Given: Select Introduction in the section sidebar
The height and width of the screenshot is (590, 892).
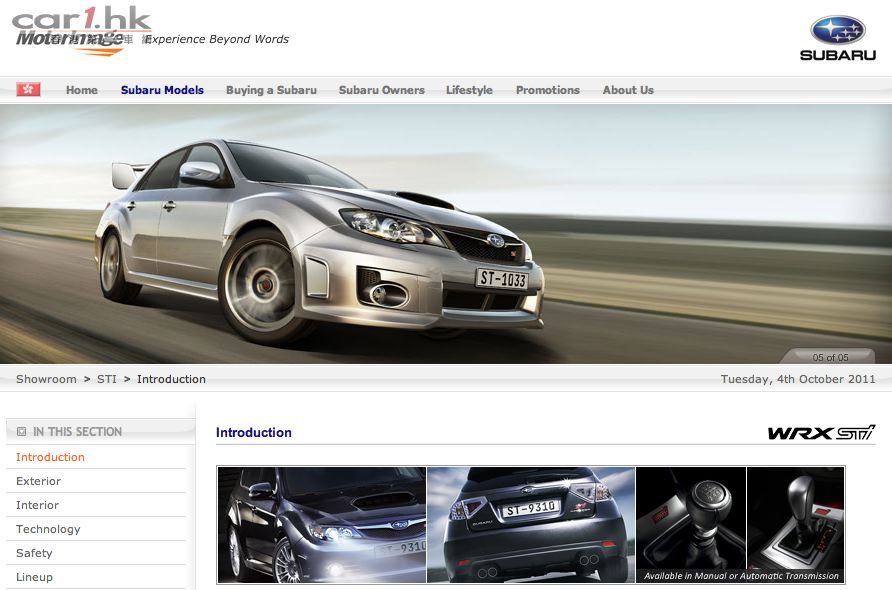Looking at the screenshot, I should (50, 457).
